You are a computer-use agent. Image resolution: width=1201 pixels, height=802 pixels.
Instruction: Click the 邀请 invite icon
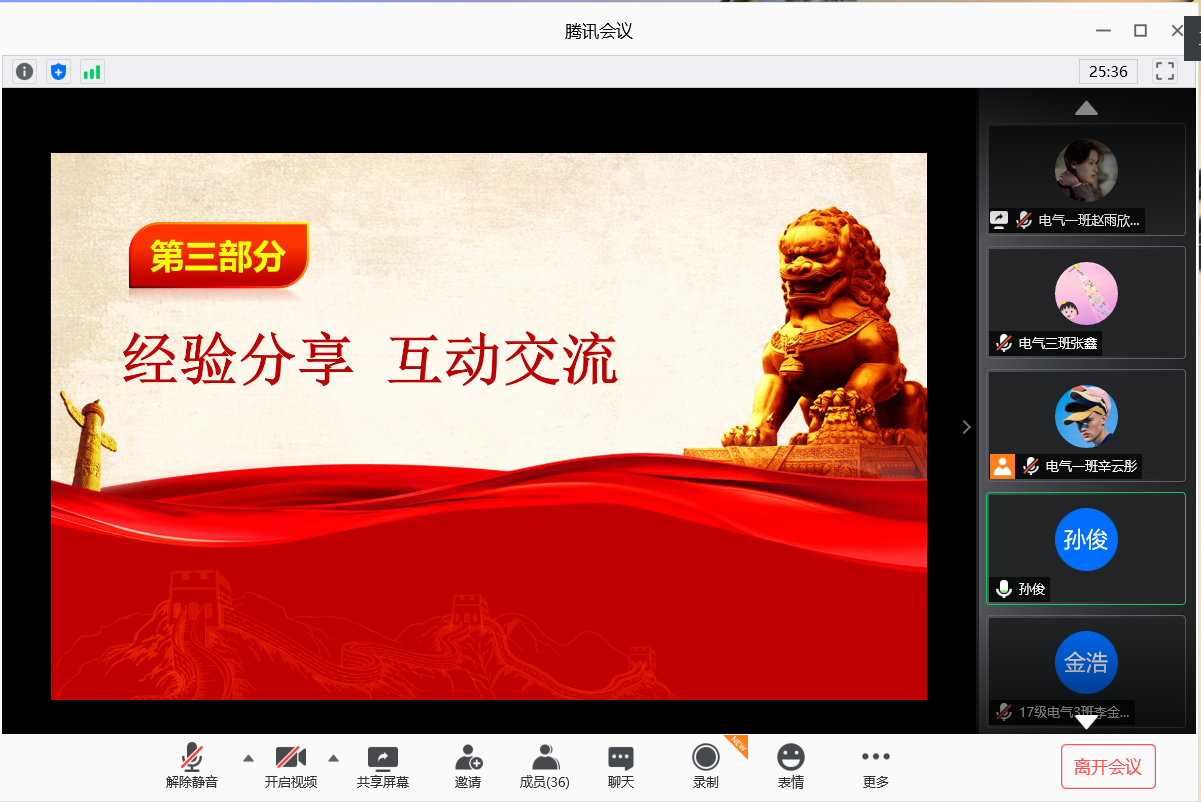click(468, 767)
